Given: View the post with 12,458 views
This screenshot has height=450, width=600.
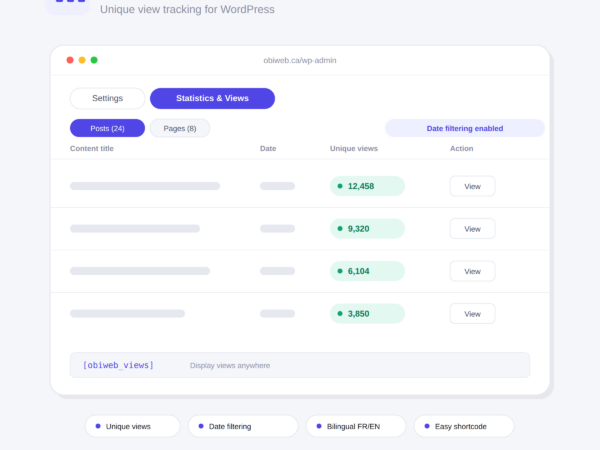Looking at the screenshot, I should click(x=473, y=186).
